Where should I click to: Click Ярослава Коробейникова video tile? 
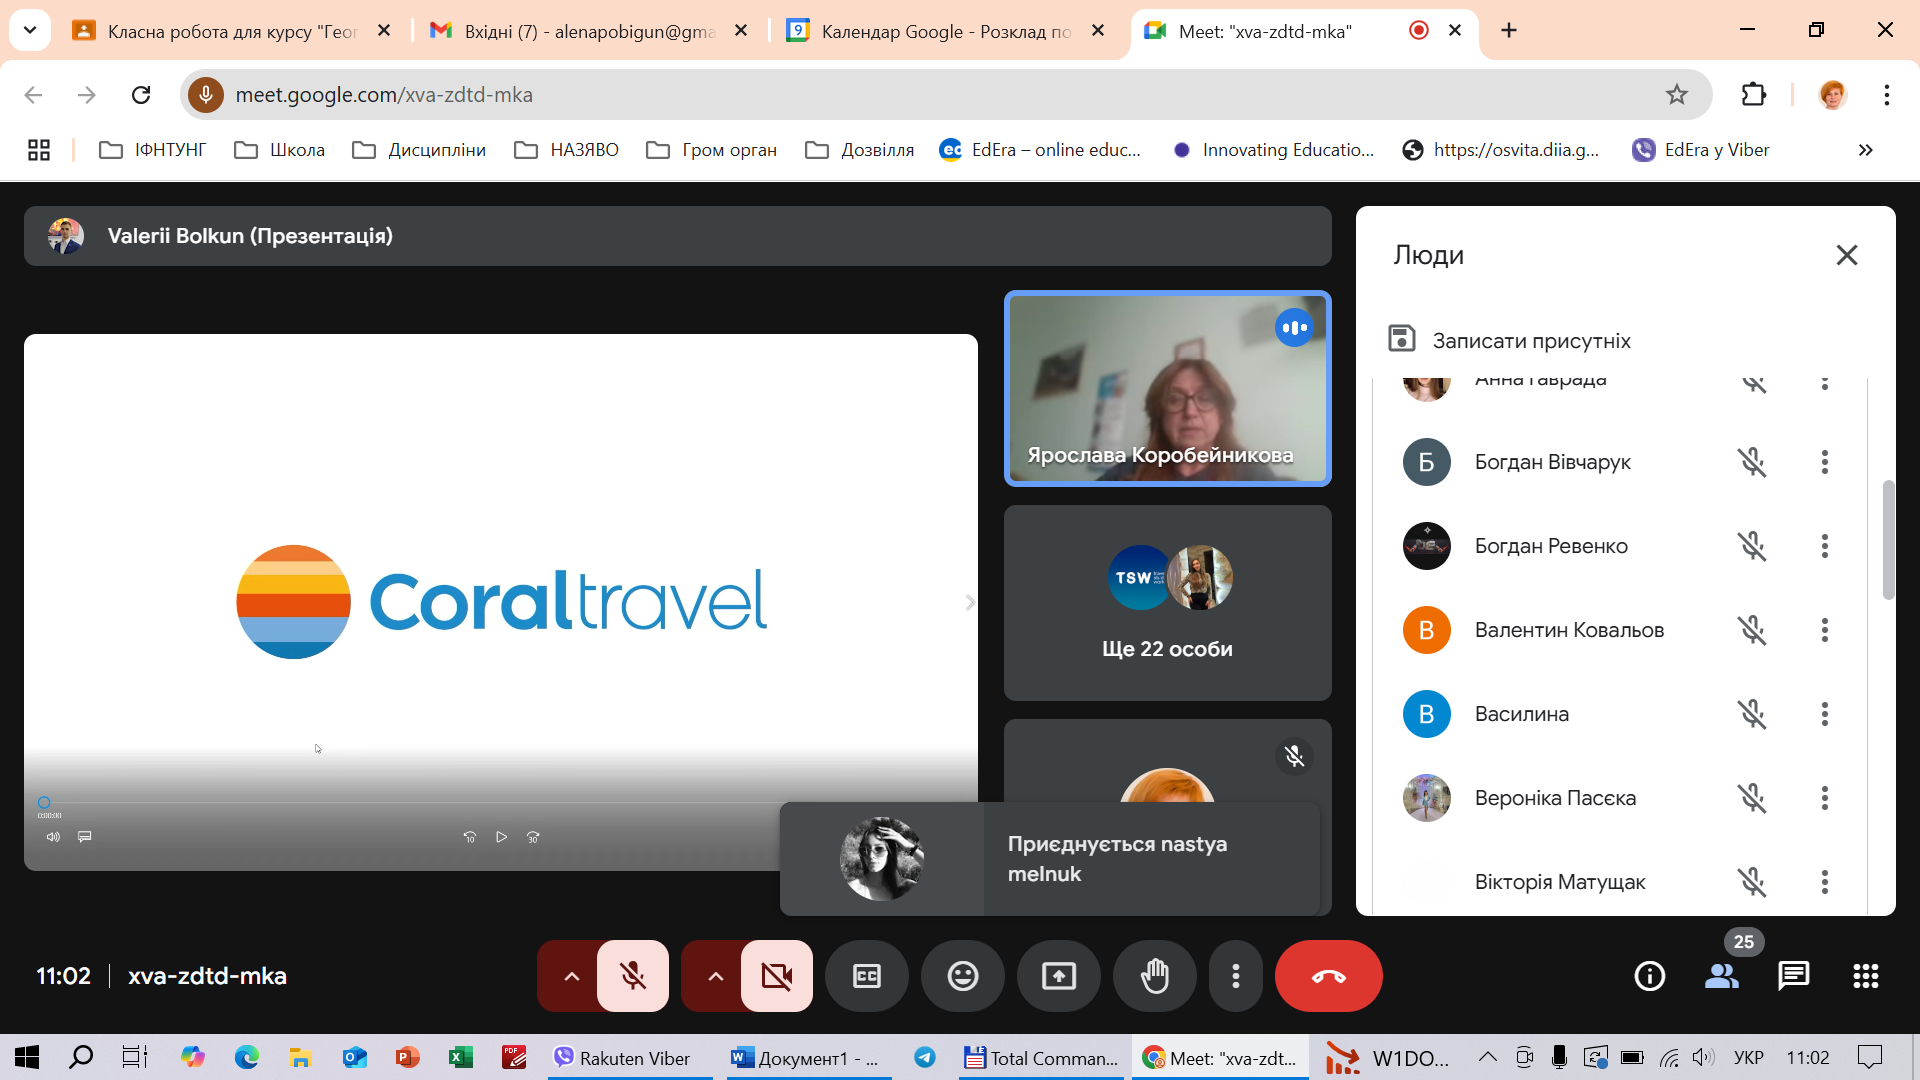(x=1167, y=389)
